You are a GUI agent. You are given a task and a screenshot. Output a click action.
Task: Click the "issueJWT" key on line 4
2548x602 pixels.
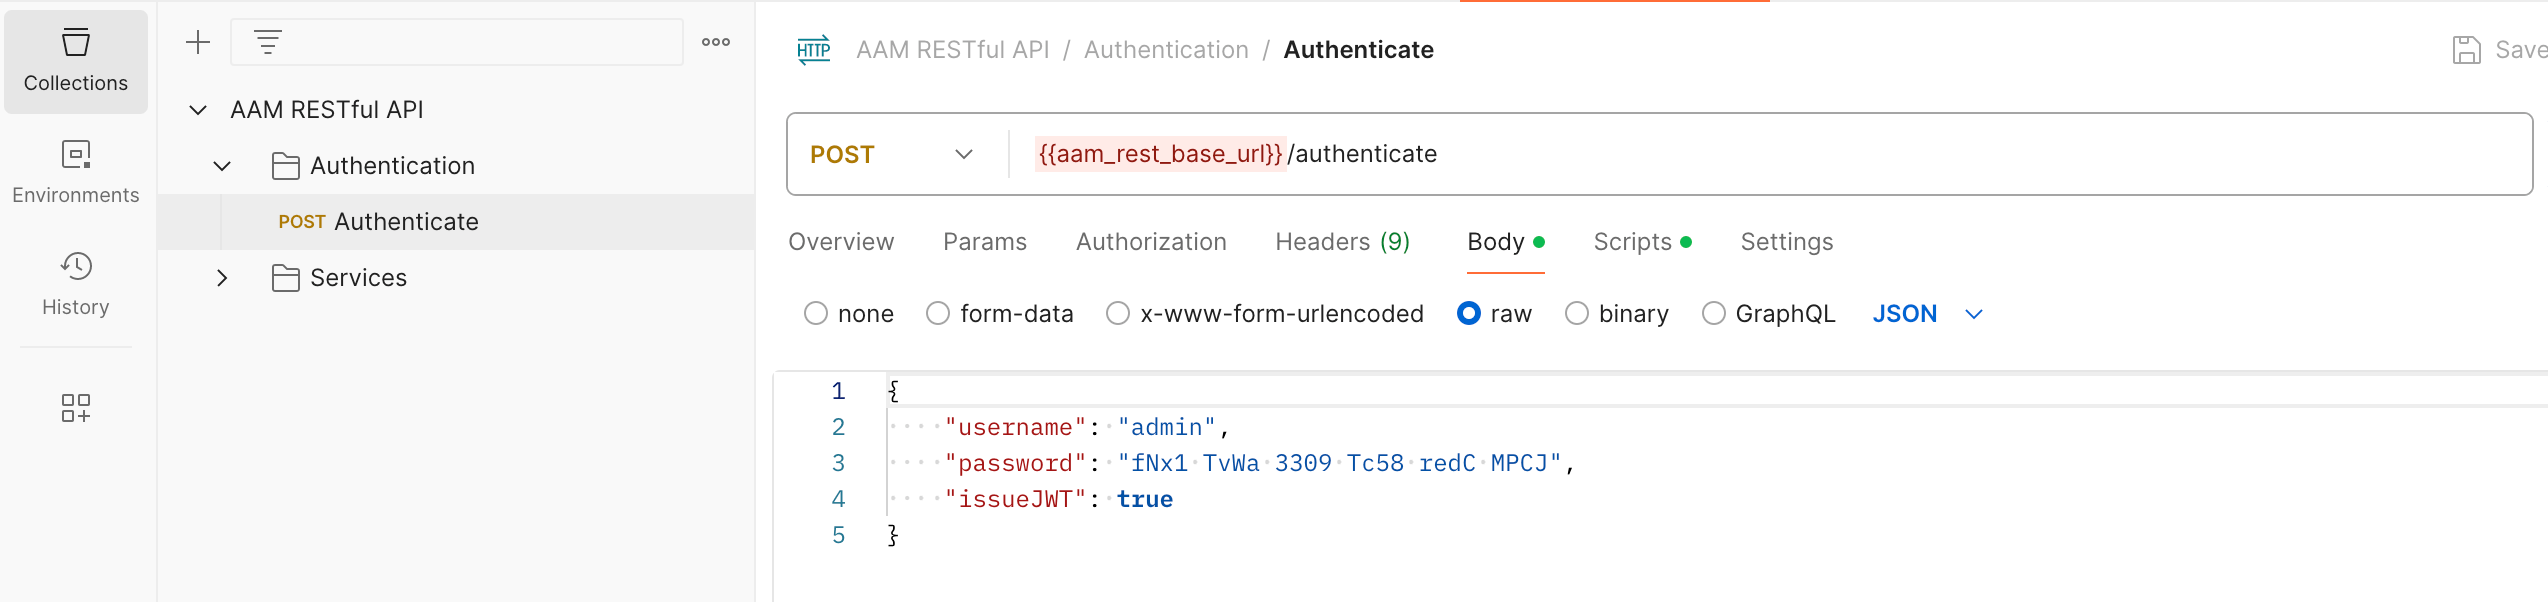1015,500
